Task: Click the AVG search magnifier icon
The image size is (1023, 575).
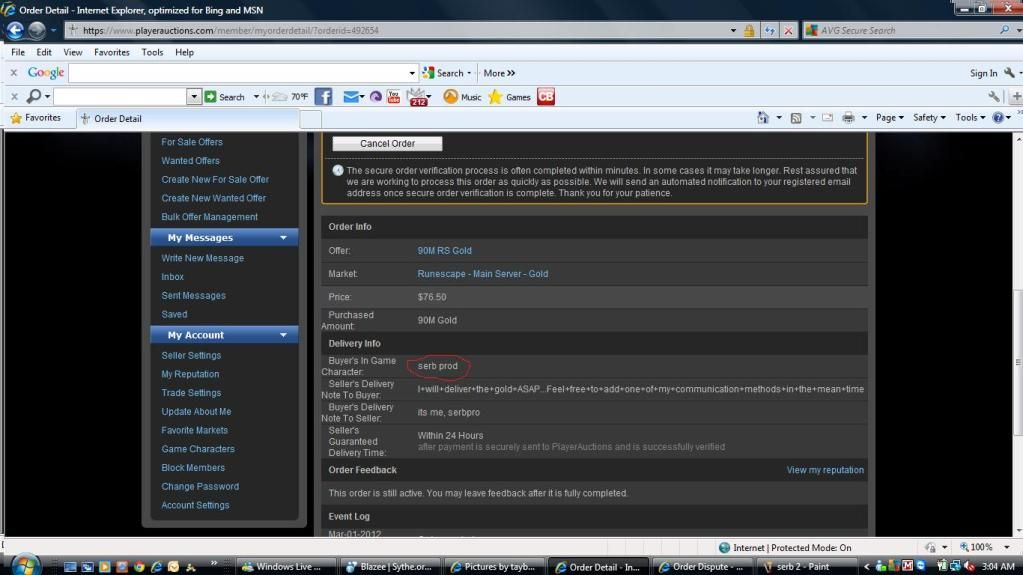Action: (x=1004, y=30)
